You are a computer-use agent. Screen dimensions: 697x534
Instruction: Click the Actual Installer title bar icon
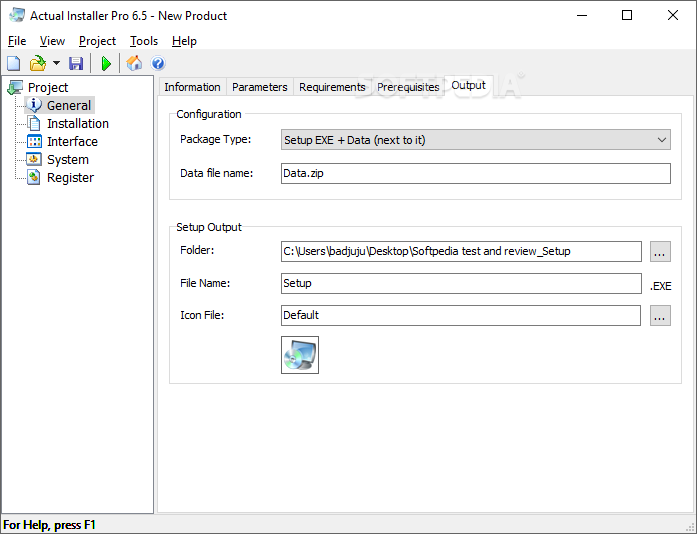pos(17,15)
